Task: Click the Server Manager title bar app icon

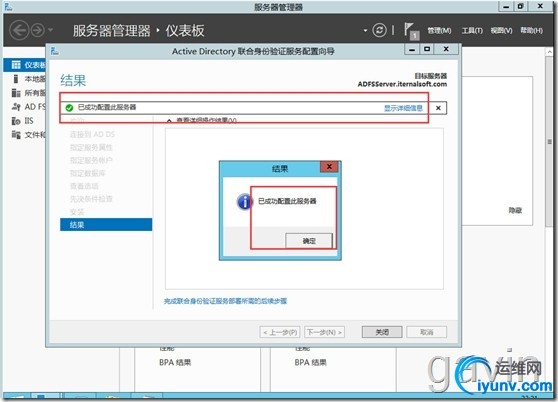Action: click(x=8, y=6)
